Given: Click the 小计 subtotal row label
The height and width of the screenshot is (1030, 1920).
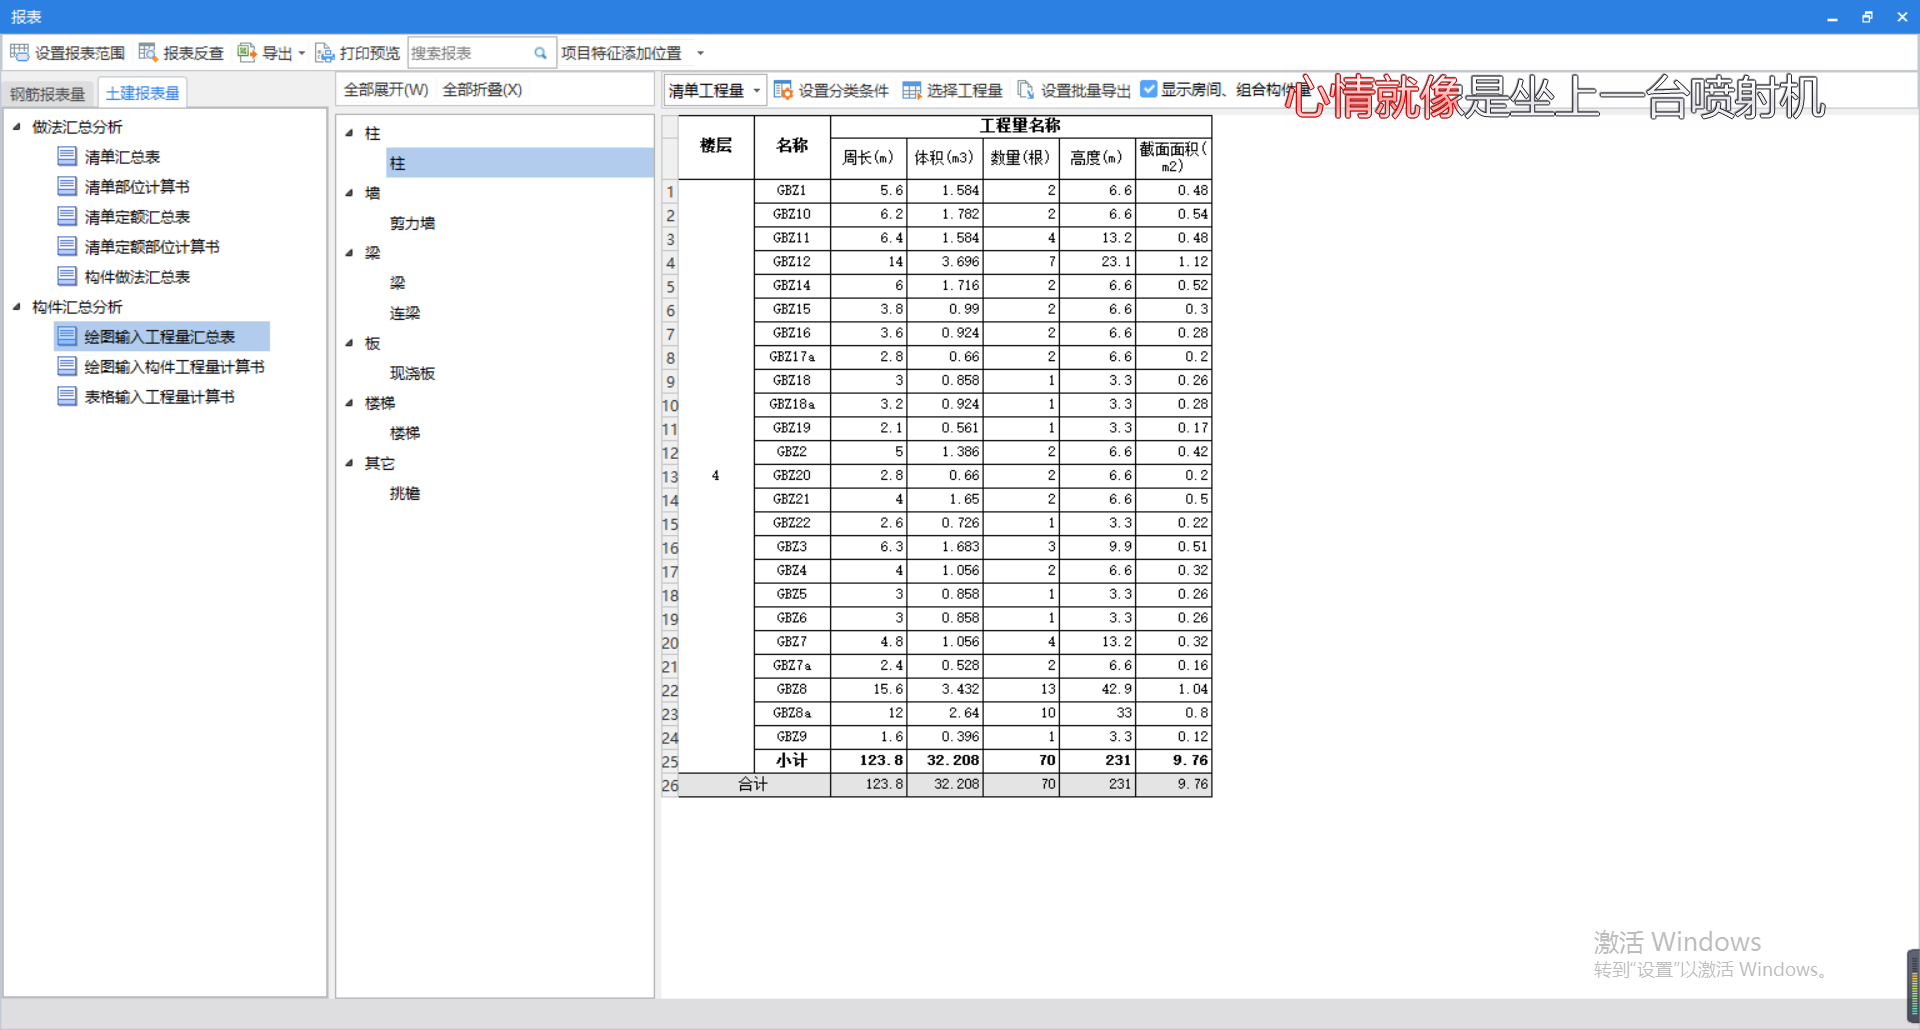Looking at the screenshot, I should pyautogui.click(x=792, y=760).
